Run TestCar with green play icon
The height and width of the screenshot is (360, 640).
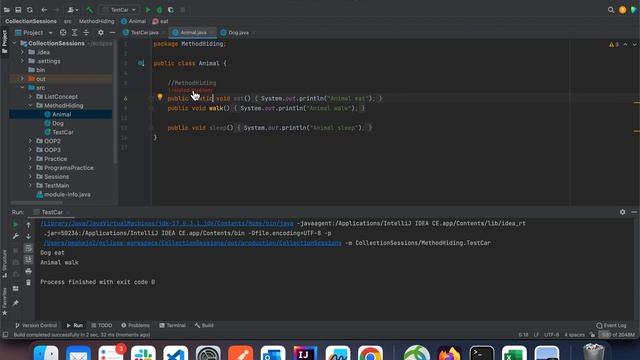(148, 10)
